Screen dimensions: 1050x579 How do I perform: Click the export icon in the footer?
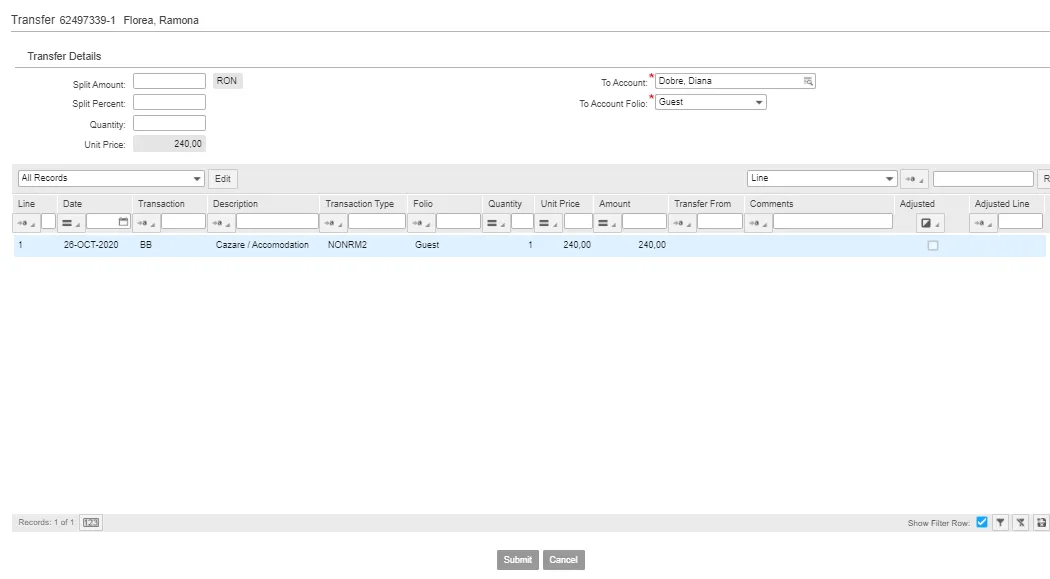pyautogui.click(x=1041, y=523)
